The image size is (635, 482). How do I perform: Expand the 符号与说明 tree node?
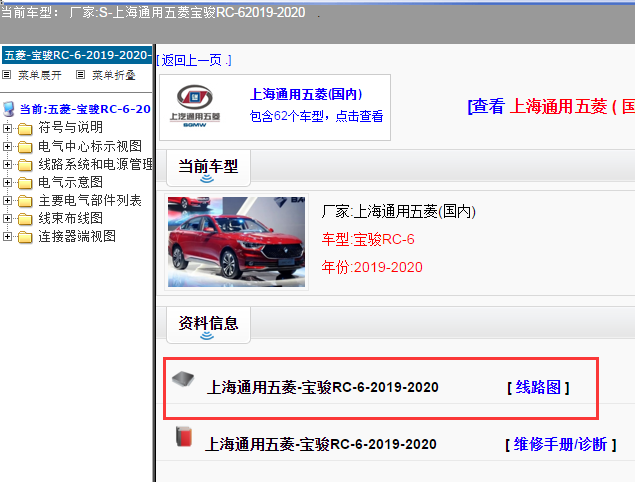[x=7, y=128]
